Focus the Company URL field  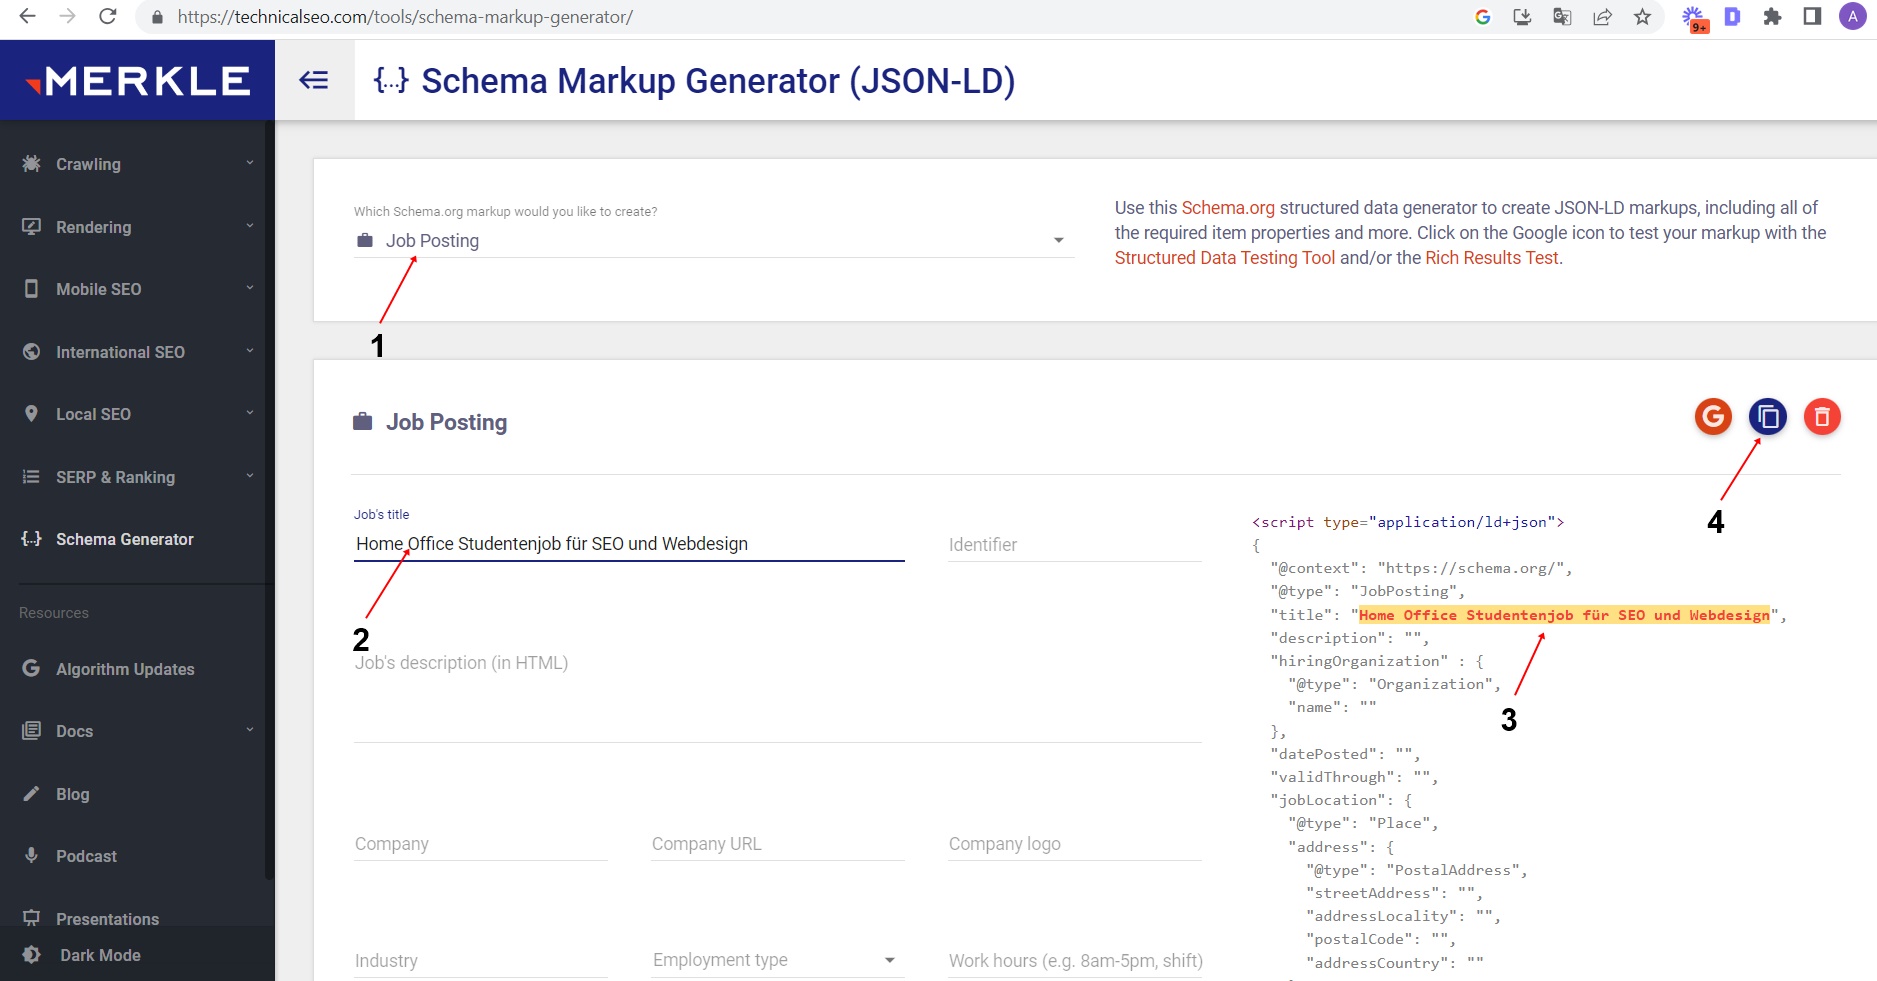pyautogui.click(x=776, y=844)
